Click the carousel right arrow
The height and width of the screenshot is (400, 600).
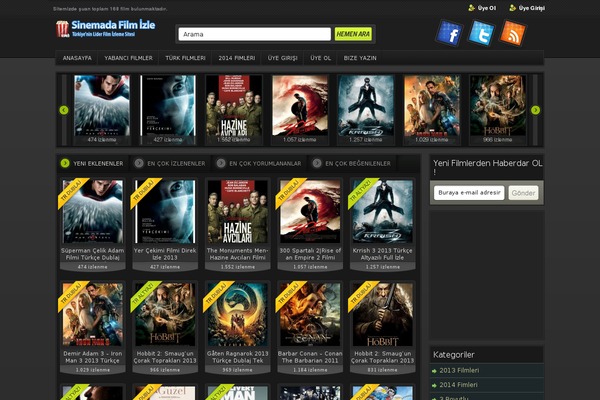(535, 110)
